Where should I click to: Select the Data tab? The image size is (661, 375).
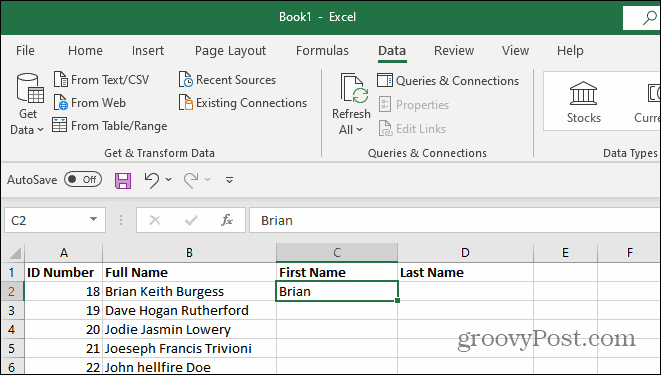[392, 51]
